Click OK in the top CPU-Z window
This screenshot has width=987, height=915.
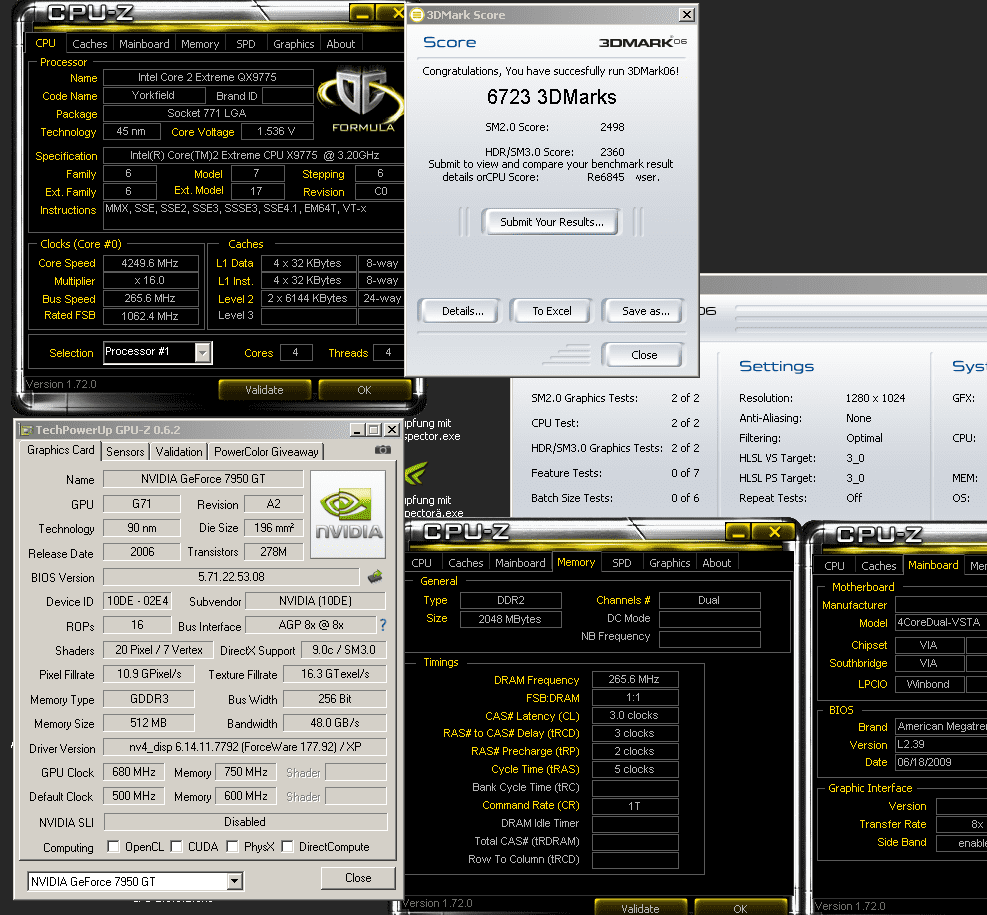(x=364, y=390)
